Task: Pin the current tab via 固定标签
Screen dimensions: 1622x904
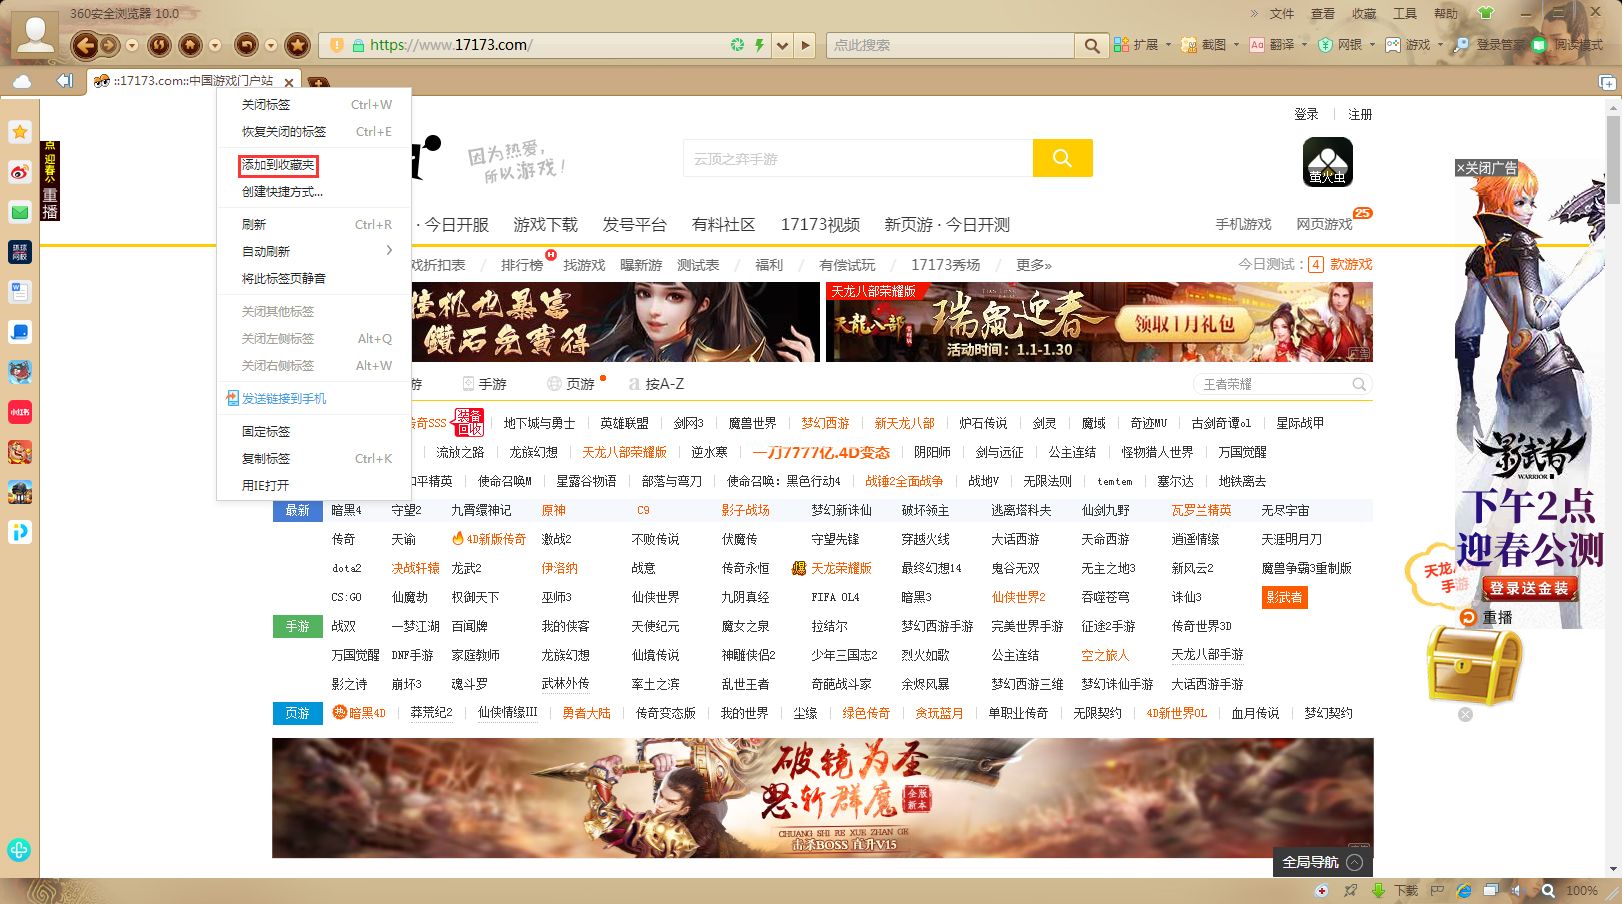Action: click(x=263, y=431)
